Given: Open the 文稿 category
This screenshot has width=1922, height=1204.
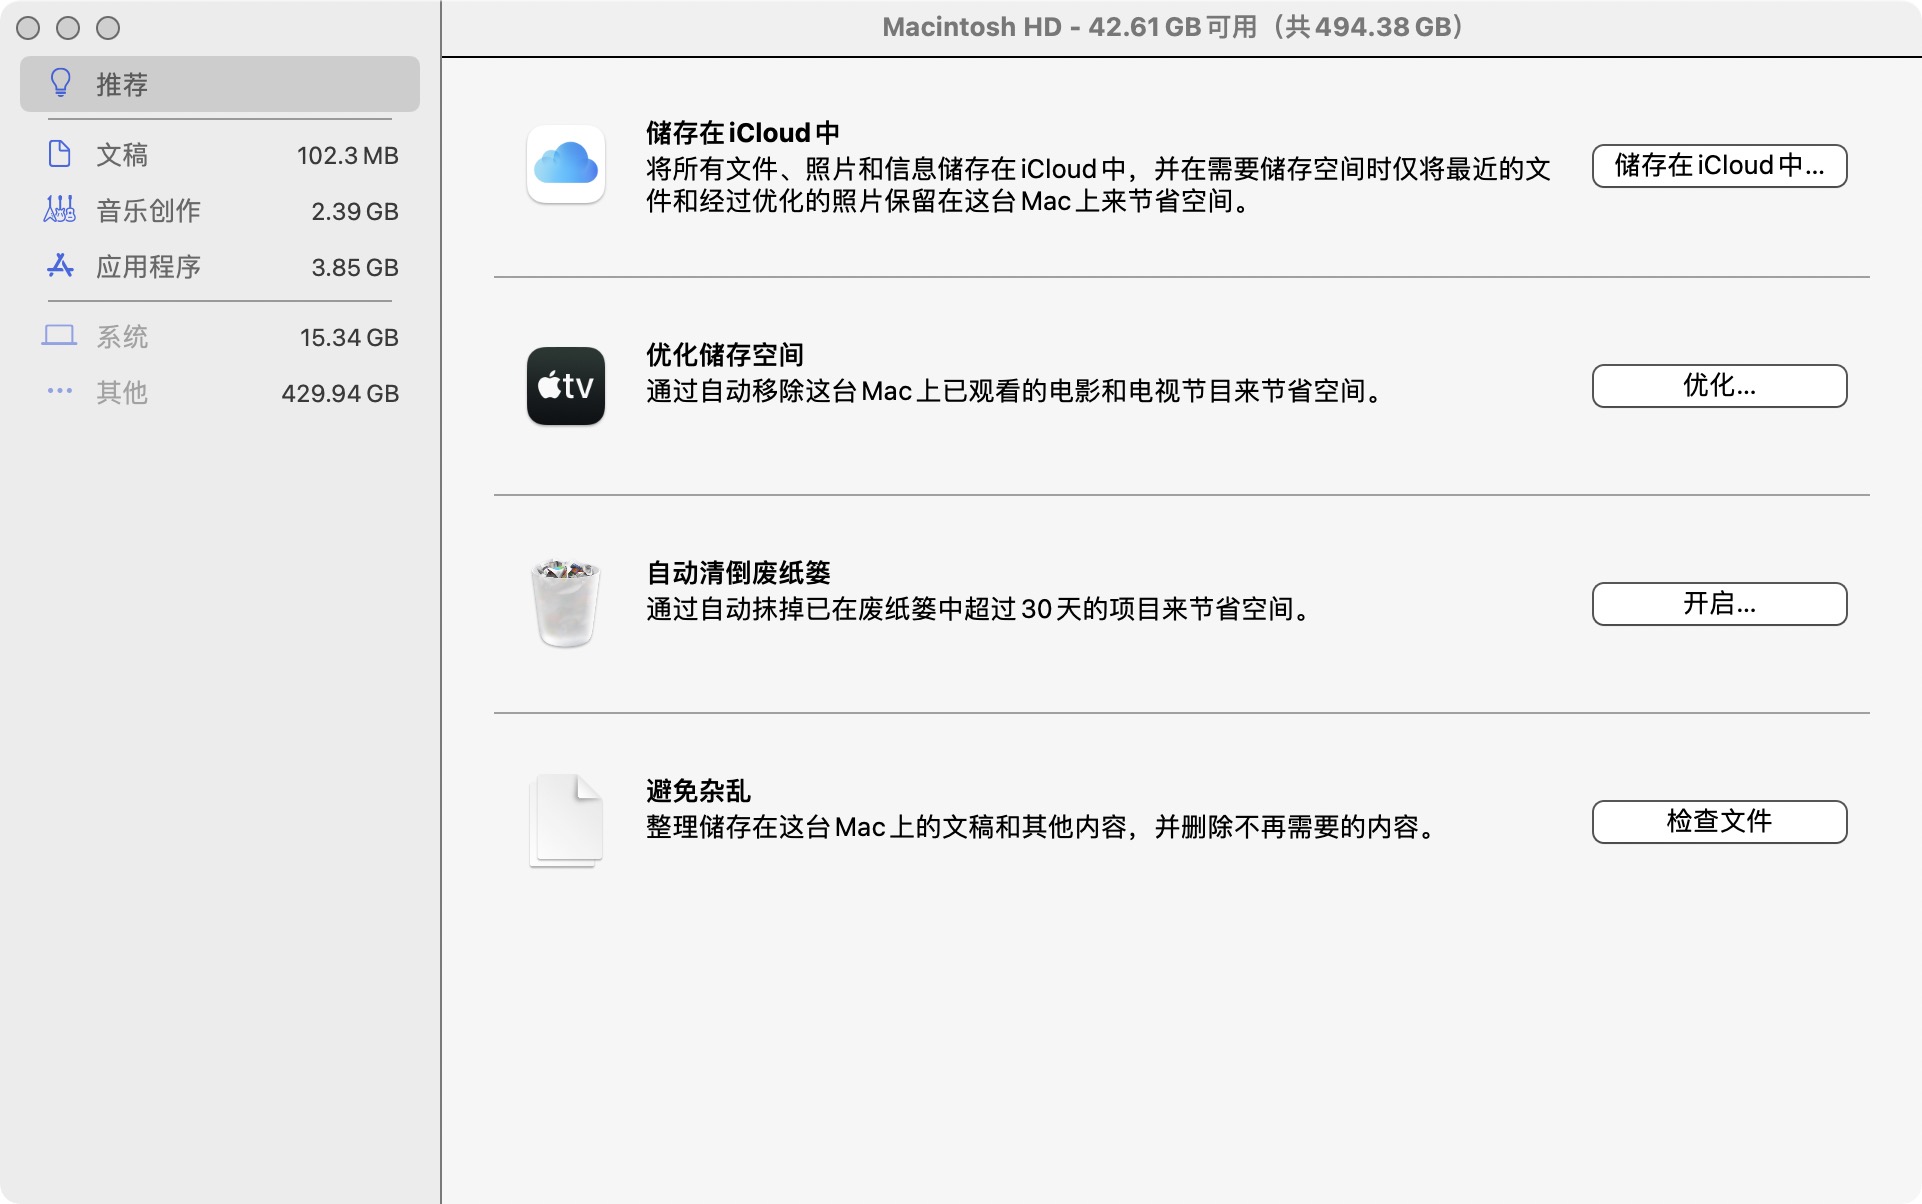Looking at the screenshot, I should coord(122,155).
